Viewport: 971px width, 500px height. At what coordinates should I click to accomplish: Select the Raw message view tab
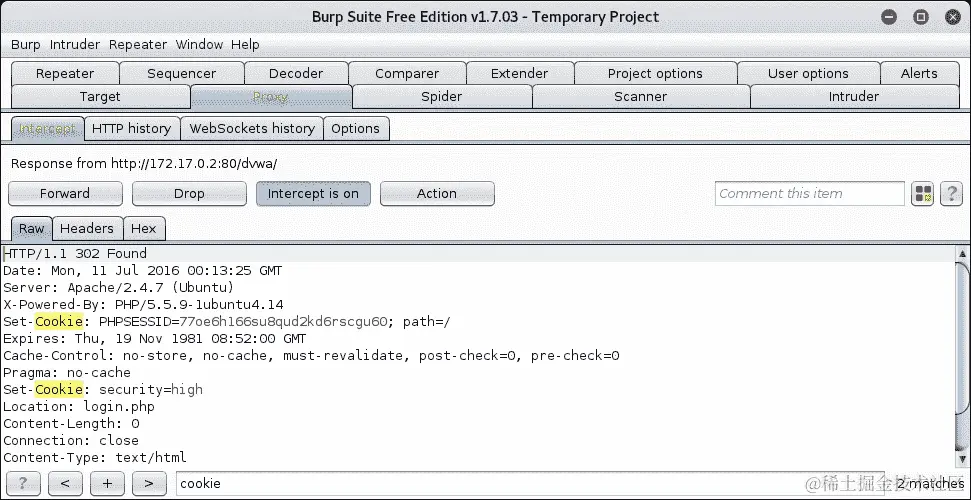click(32, 228)
